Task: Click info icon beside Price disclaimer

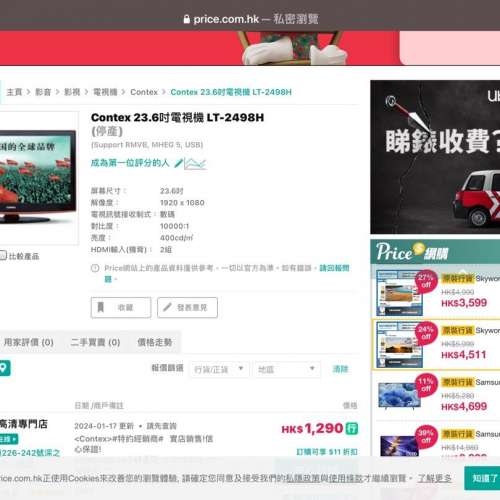Action: click(95, 268)
